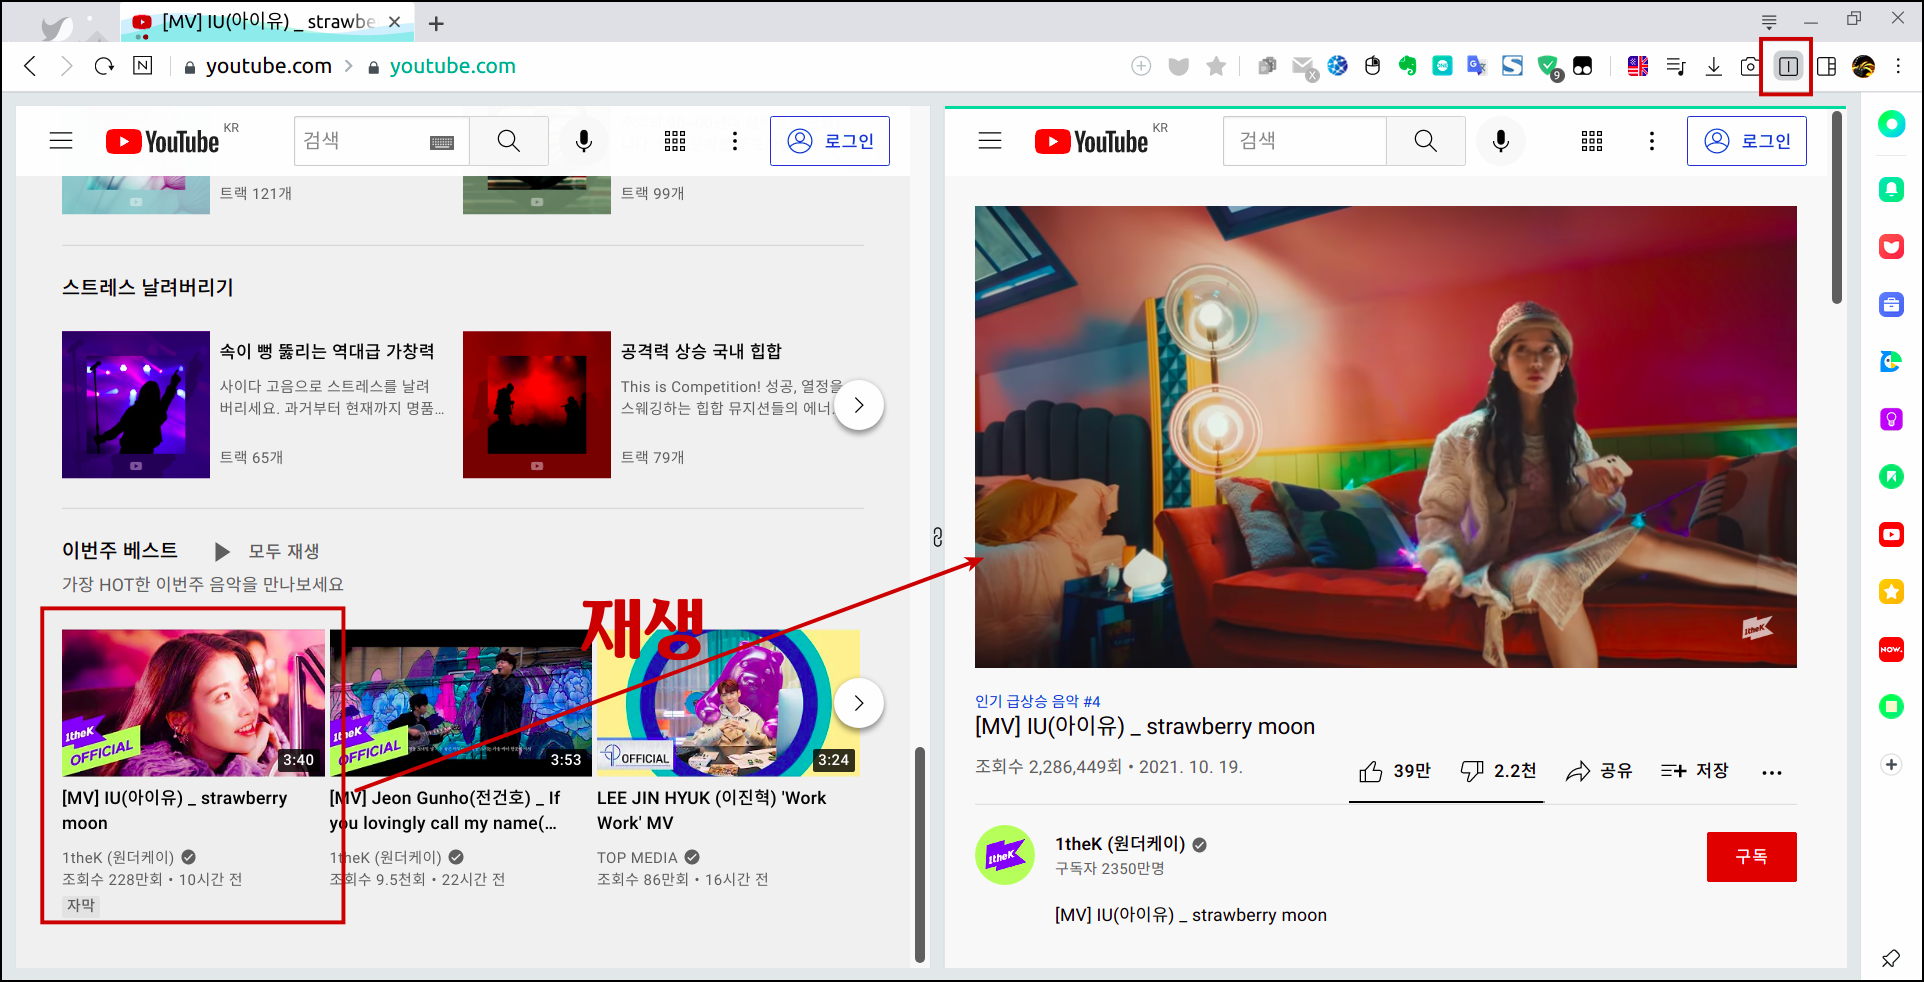Open the browser three-dot menu
Viewport: 1924px width, 982px height.
pyautogui.click(x=1898, y=66)
